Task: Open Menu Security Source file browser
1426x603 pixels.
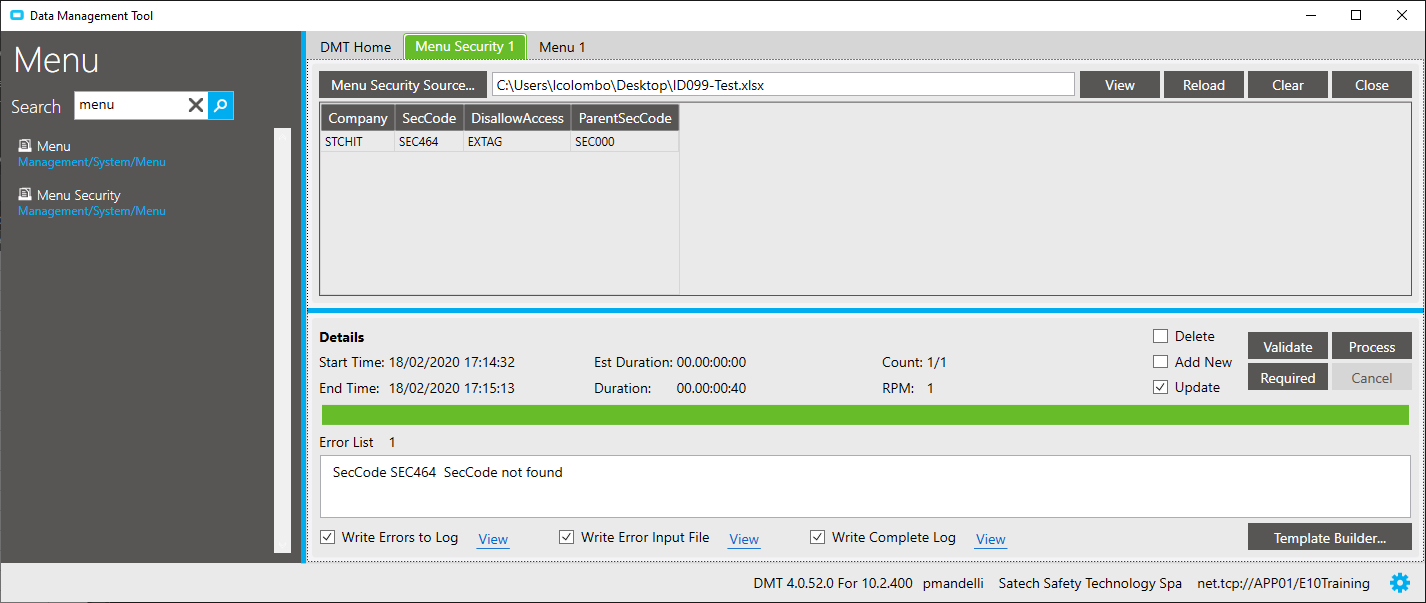Action: [x=403, y=85]
